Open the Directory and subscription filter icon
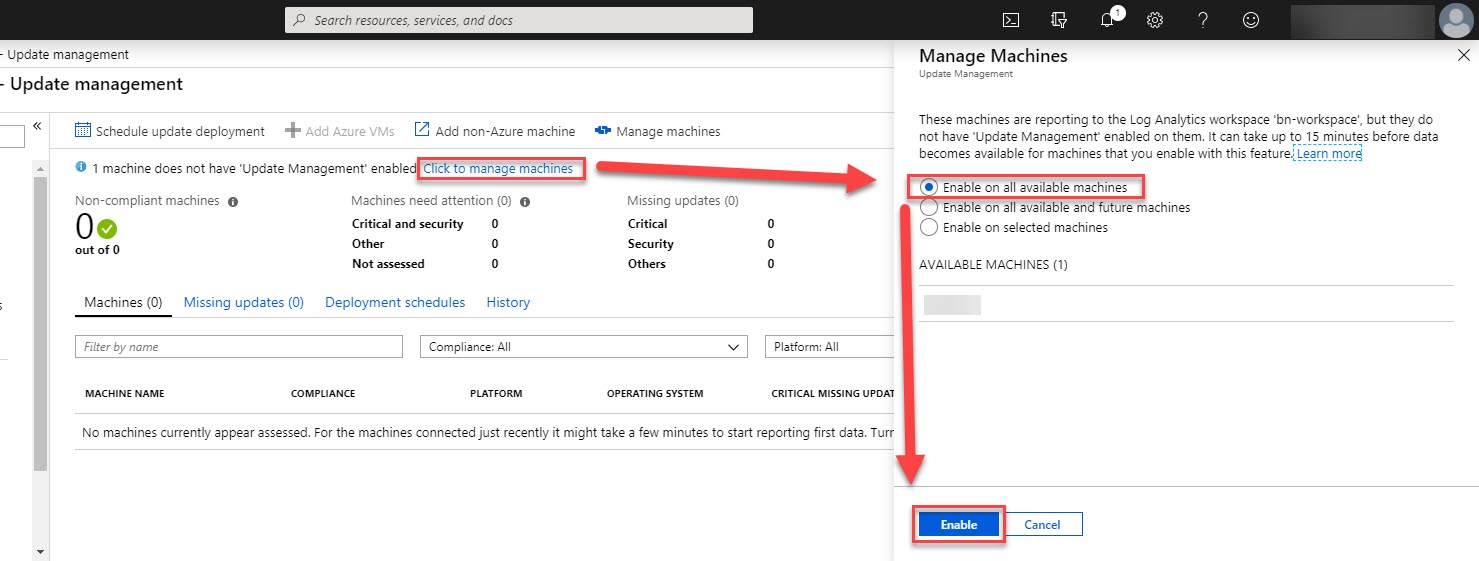 [1060, 20]
